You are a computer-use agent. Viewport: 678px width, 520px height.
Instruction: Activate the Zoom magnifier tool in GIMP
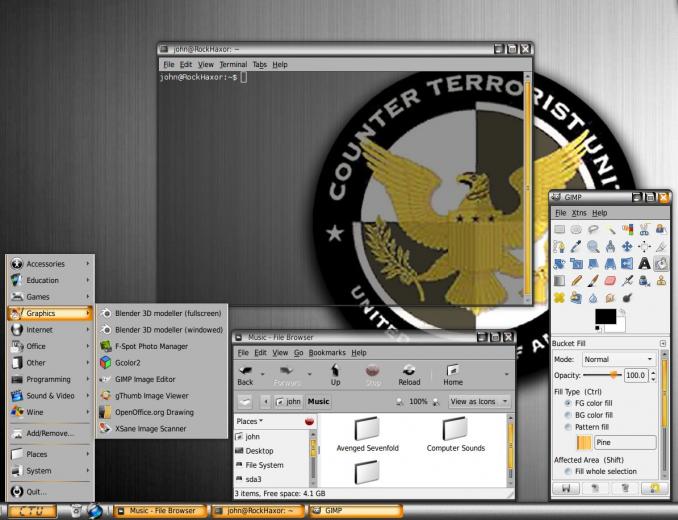(x=593, y=246)
